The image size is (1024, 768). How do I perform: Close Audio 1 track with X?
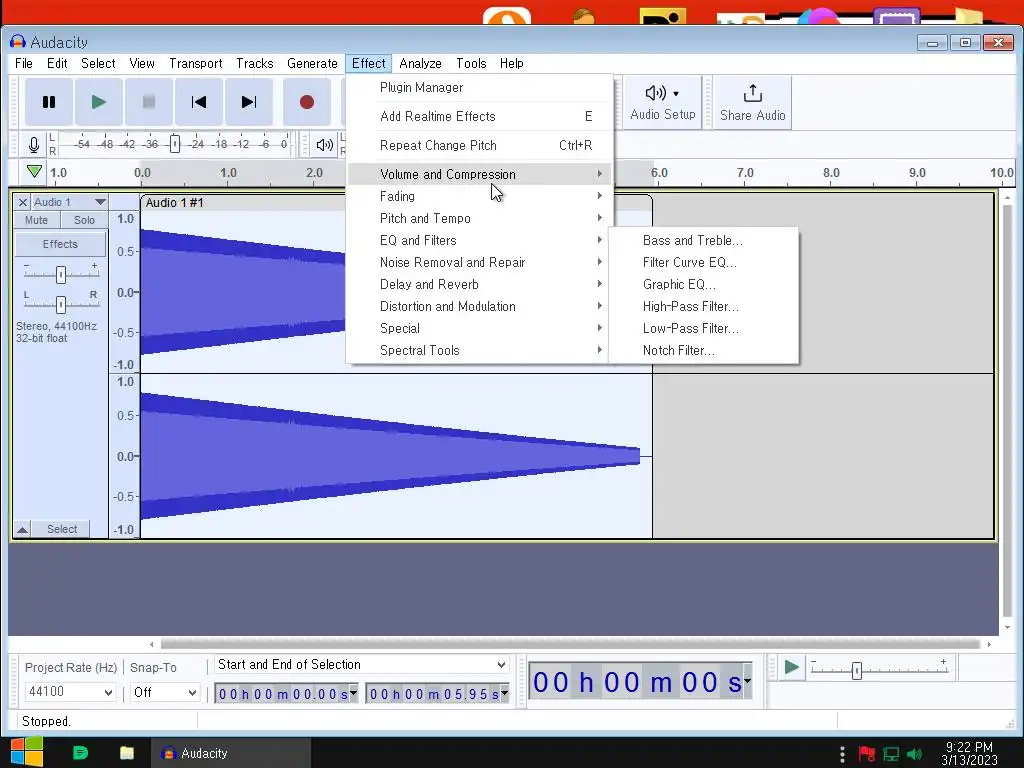[22, 202]
